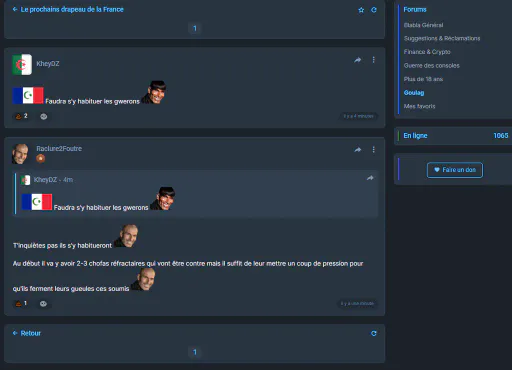Open the KheyDZ username profile link
The width and height of the screenshot is (512, 370).
[48, 64]
